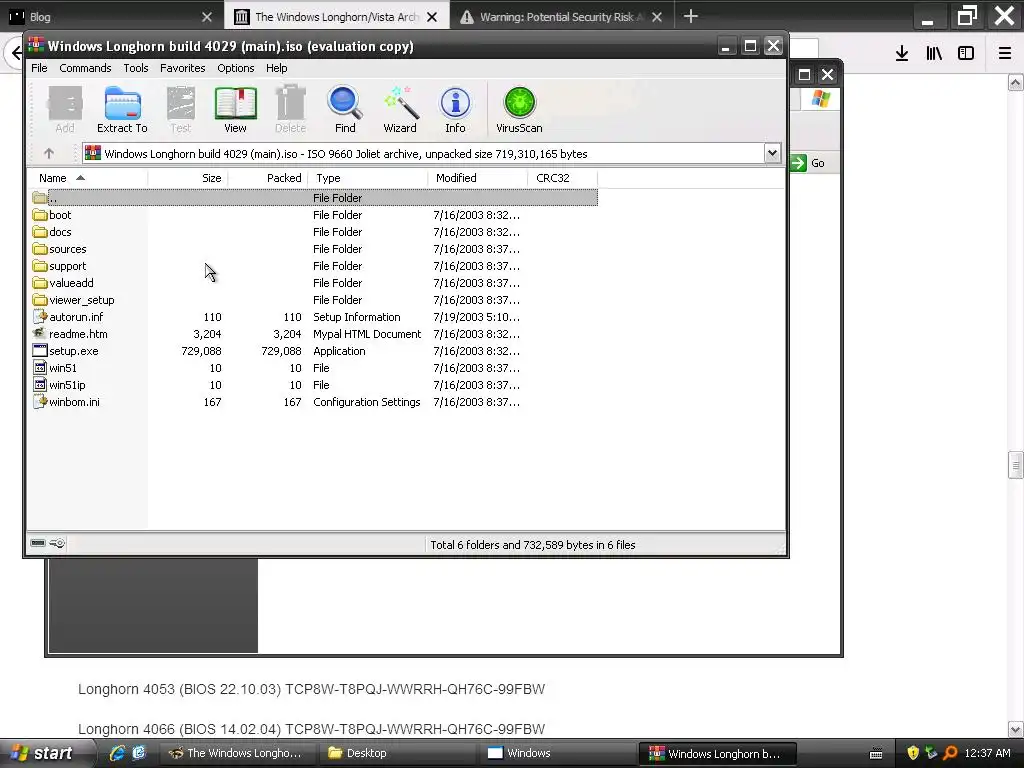Launch the Wizard tool
The width and height of the screenshot is (1024, 768).
click(400, 110)
